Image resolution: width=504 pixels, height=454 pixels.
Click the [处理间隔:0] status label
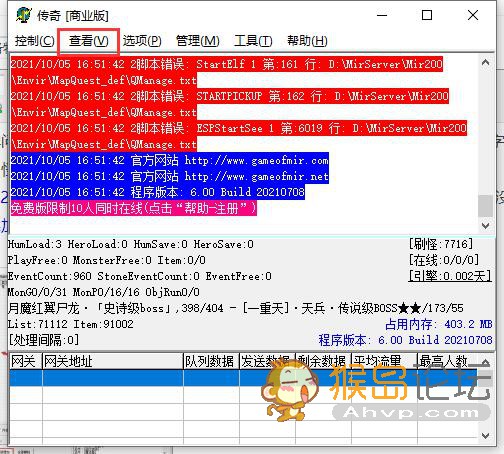coord(44,340)
